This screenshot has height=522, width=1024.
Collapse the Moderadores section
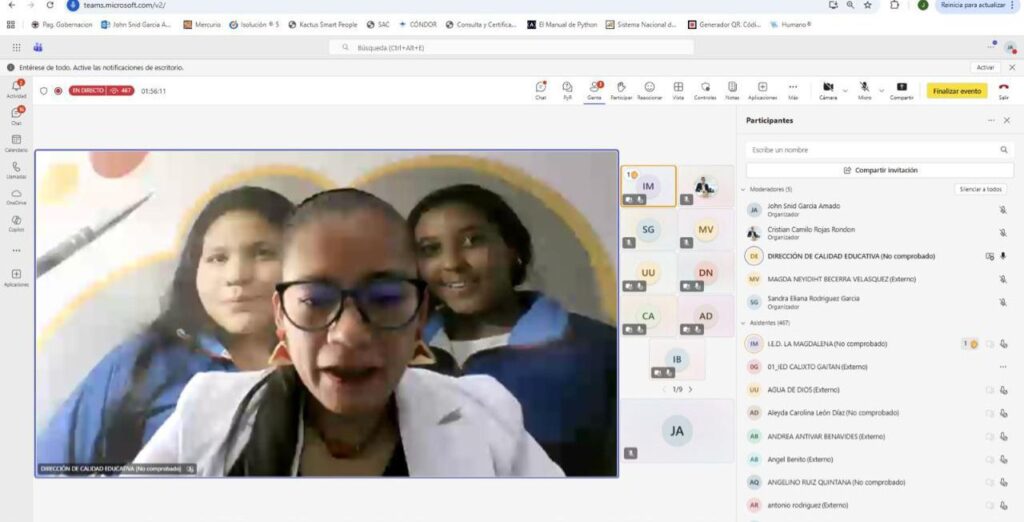click(x=743, y=189)
